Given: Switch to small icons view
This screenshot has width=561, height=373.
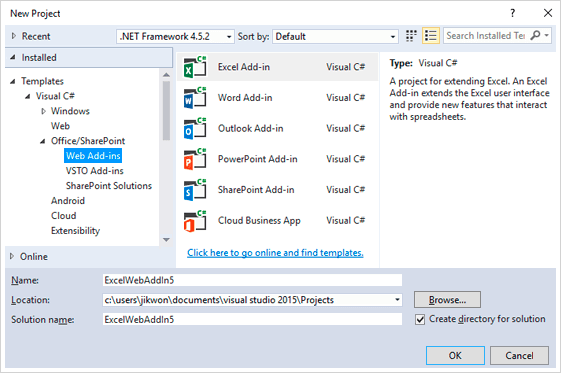Looking at the screenshot, I should (411, 36).
